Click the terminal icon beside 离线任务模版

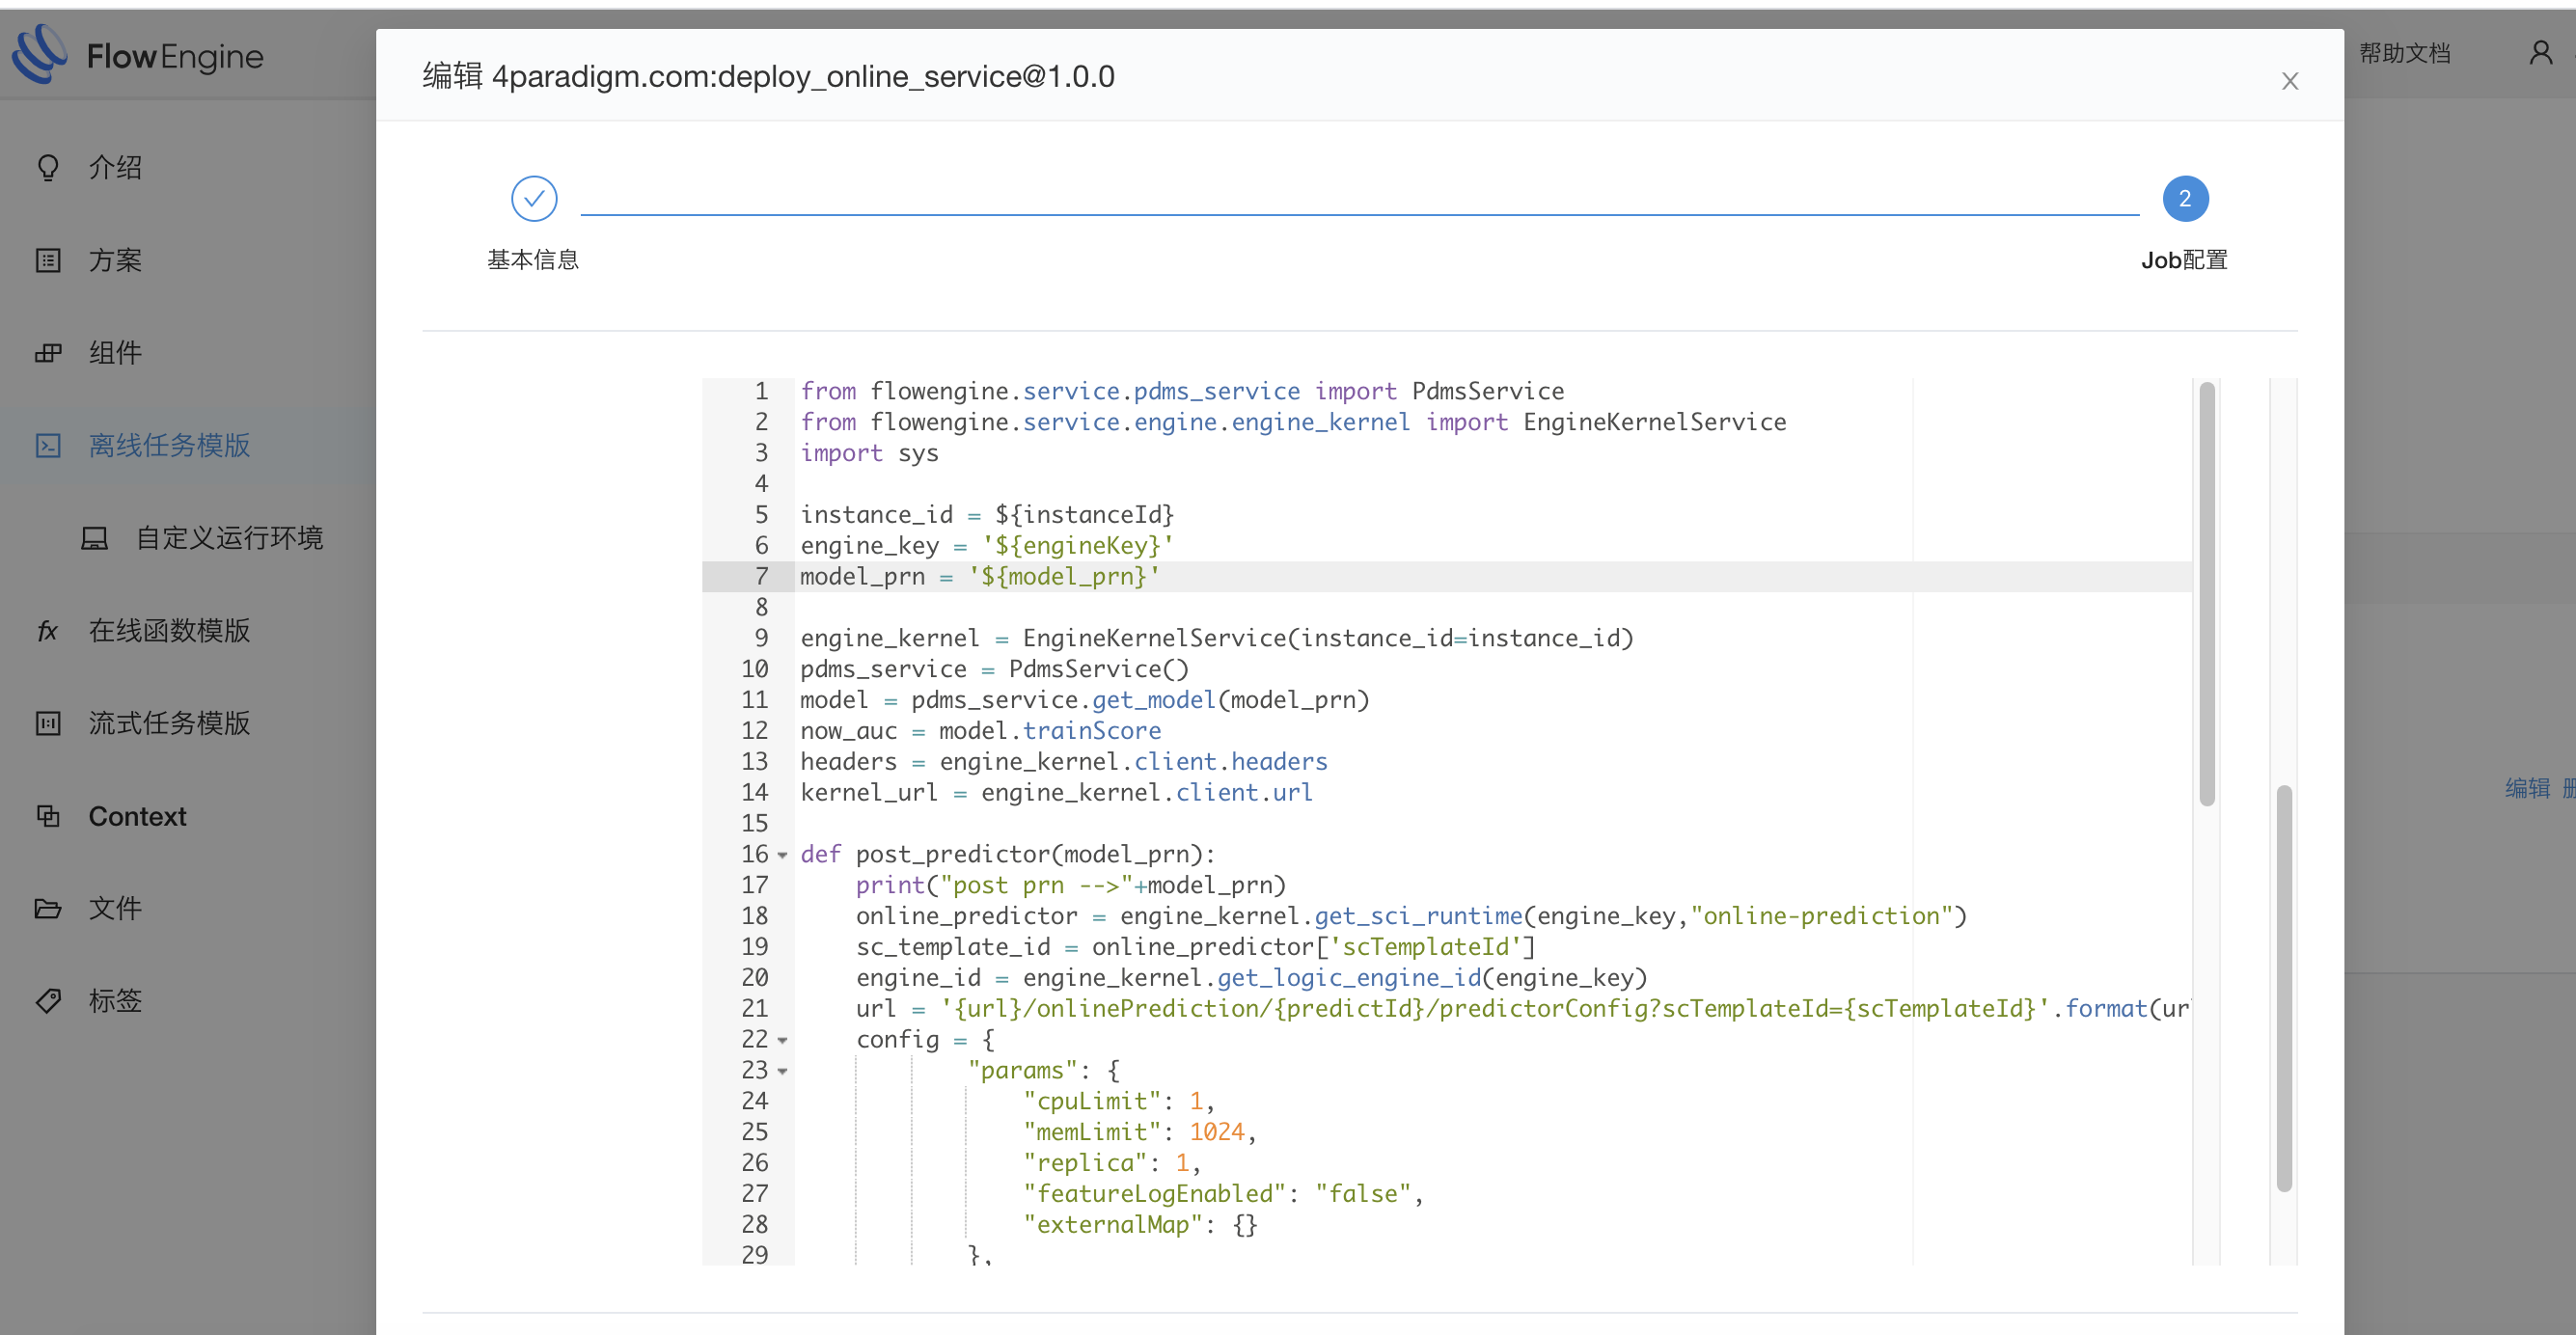click(x=48, y=445)
